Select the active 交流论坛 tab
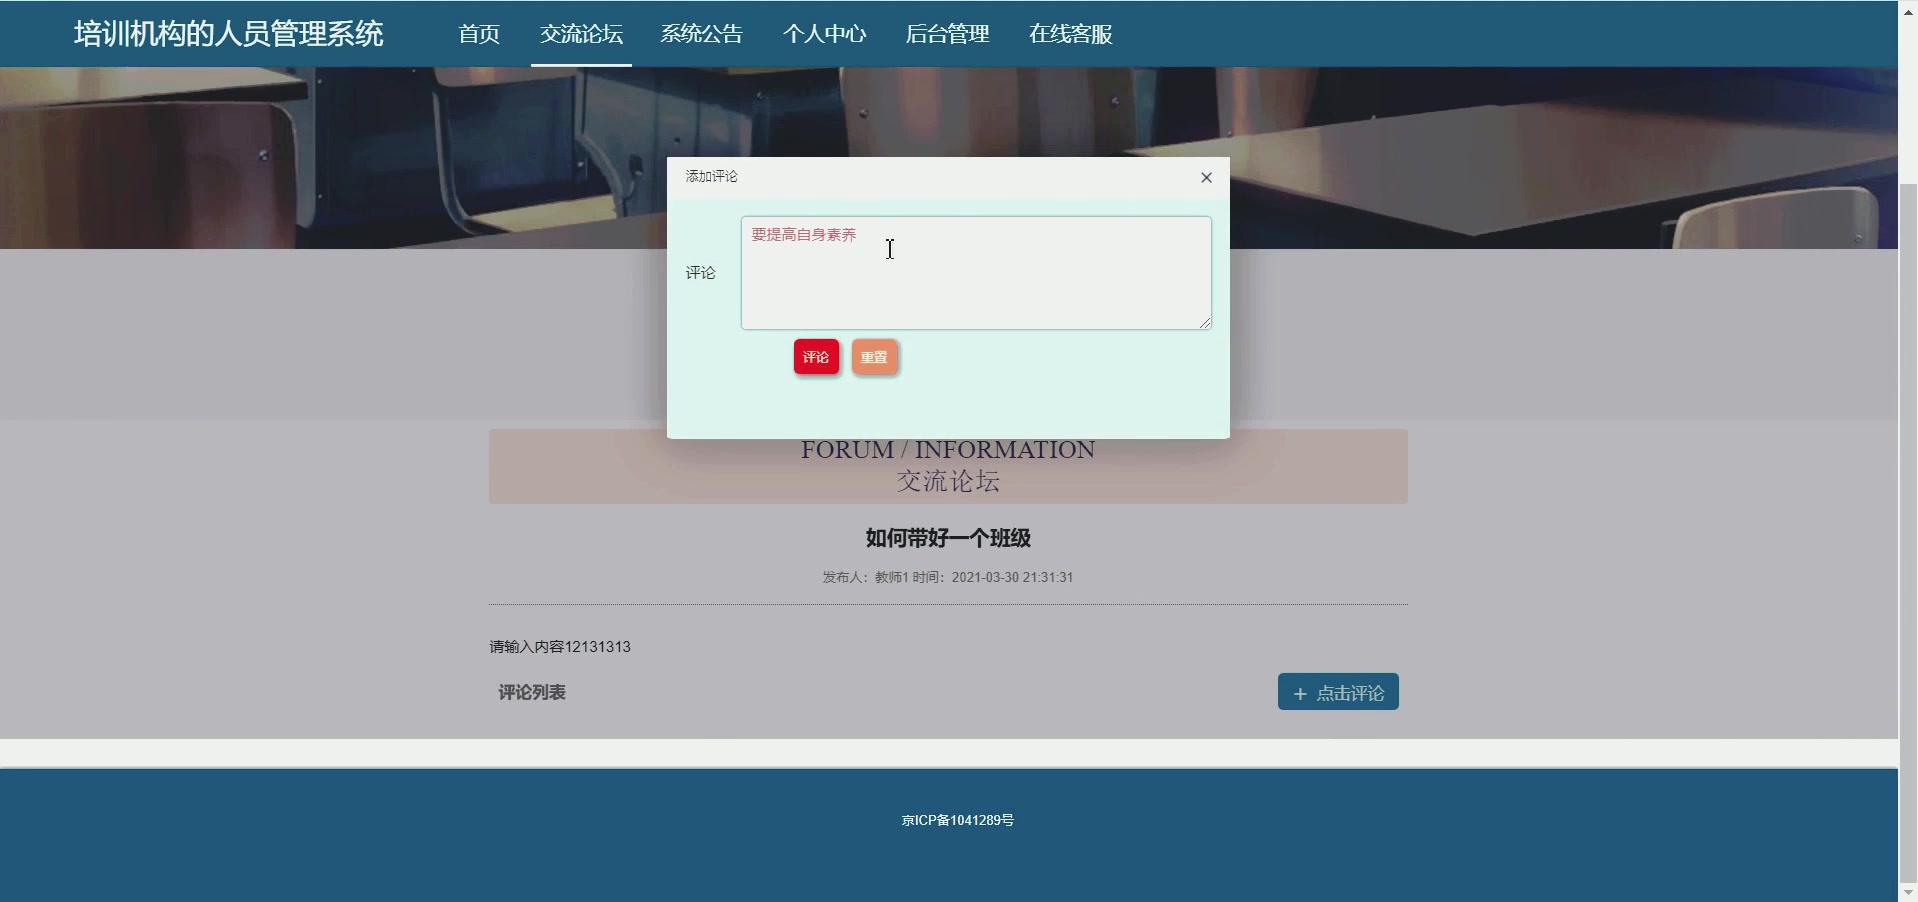Screen dimensions: 1918x902 [x=580, y=33]
